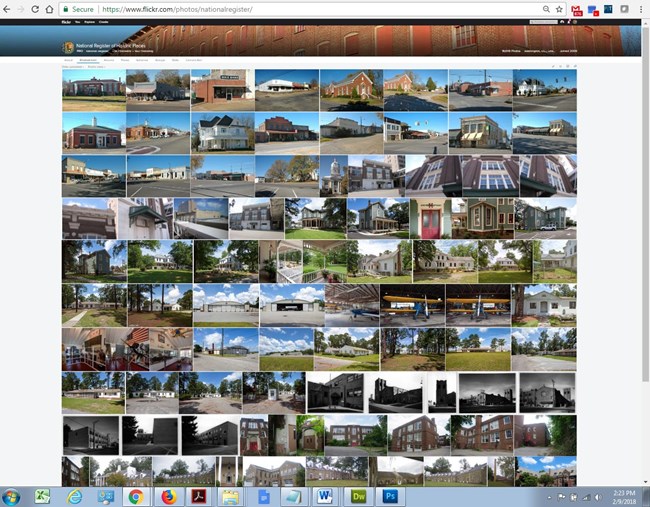The image size is (650, 507).
Task: Open the Windows Start menu
Action: coord(12,496)
